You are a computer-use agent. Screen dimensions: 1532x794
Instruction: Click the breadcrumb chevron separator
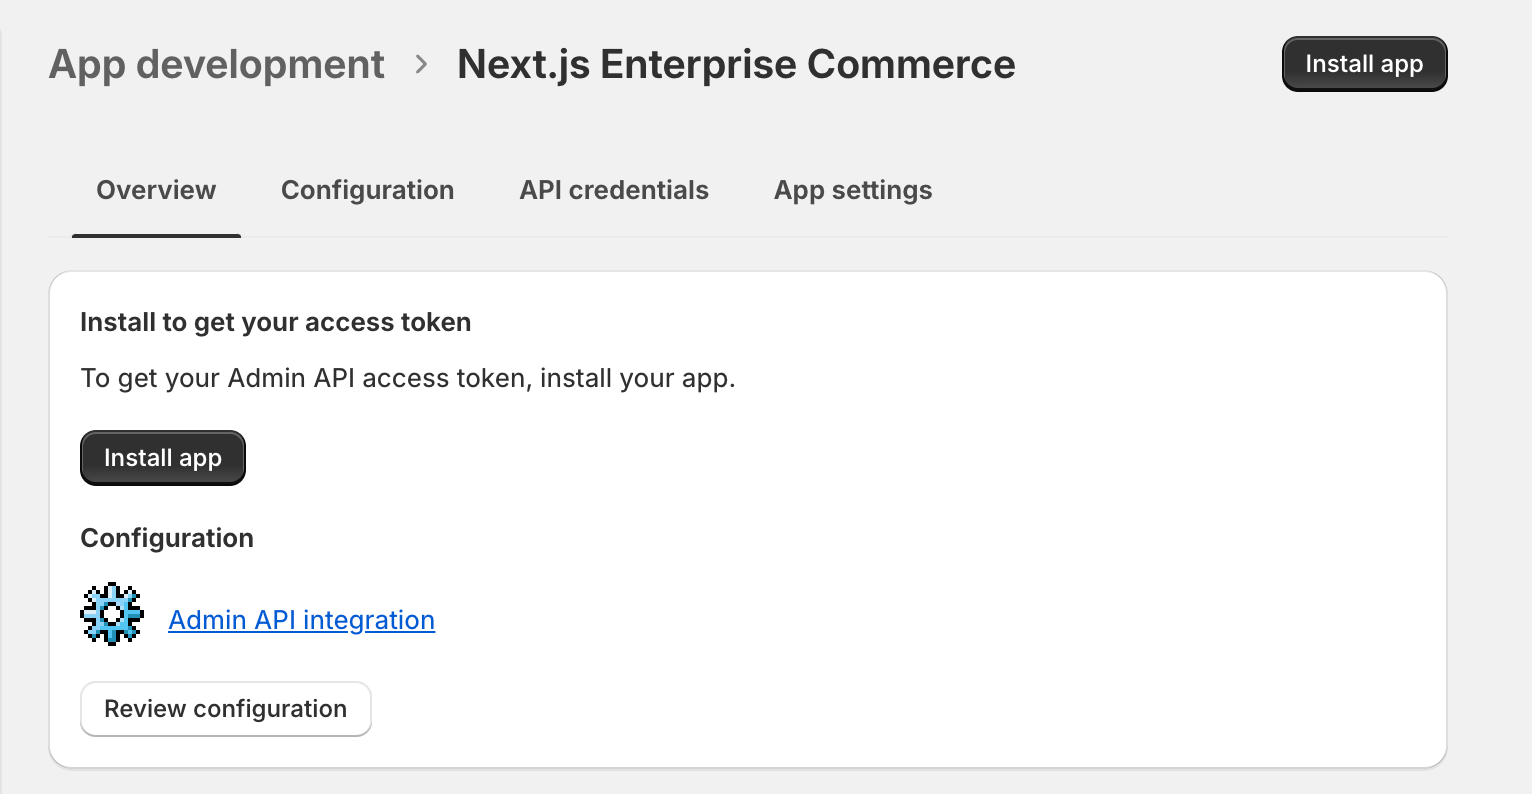pyautogui.click(x=421, y=64)
